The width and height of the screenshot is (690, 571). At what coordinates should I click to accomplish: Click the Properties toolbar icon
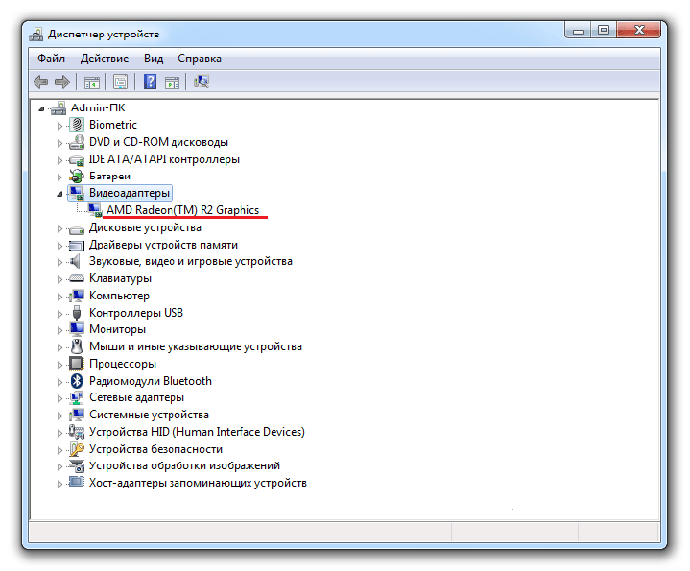tap(120, 82)
